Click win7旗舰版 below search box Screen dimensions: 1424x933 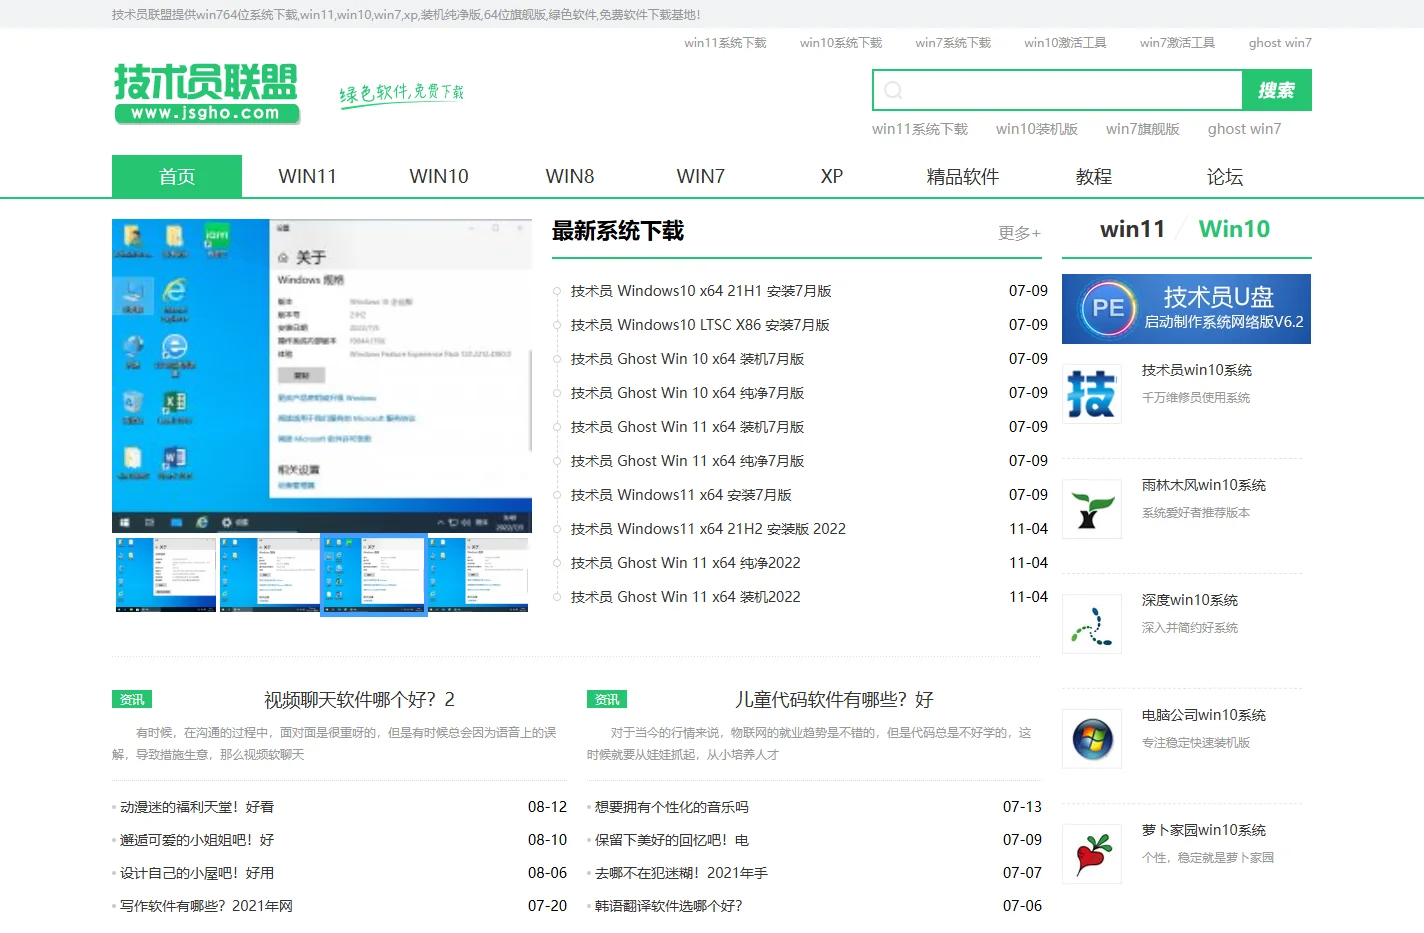[x=1143, y=129]
